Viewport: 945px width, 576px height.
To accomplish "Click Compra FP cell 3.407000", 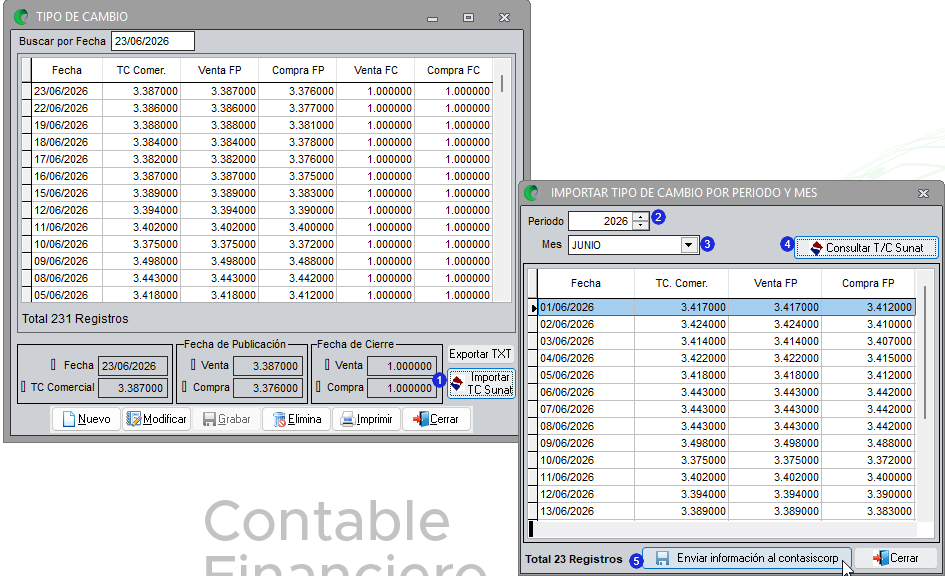I will click(868, 341).
